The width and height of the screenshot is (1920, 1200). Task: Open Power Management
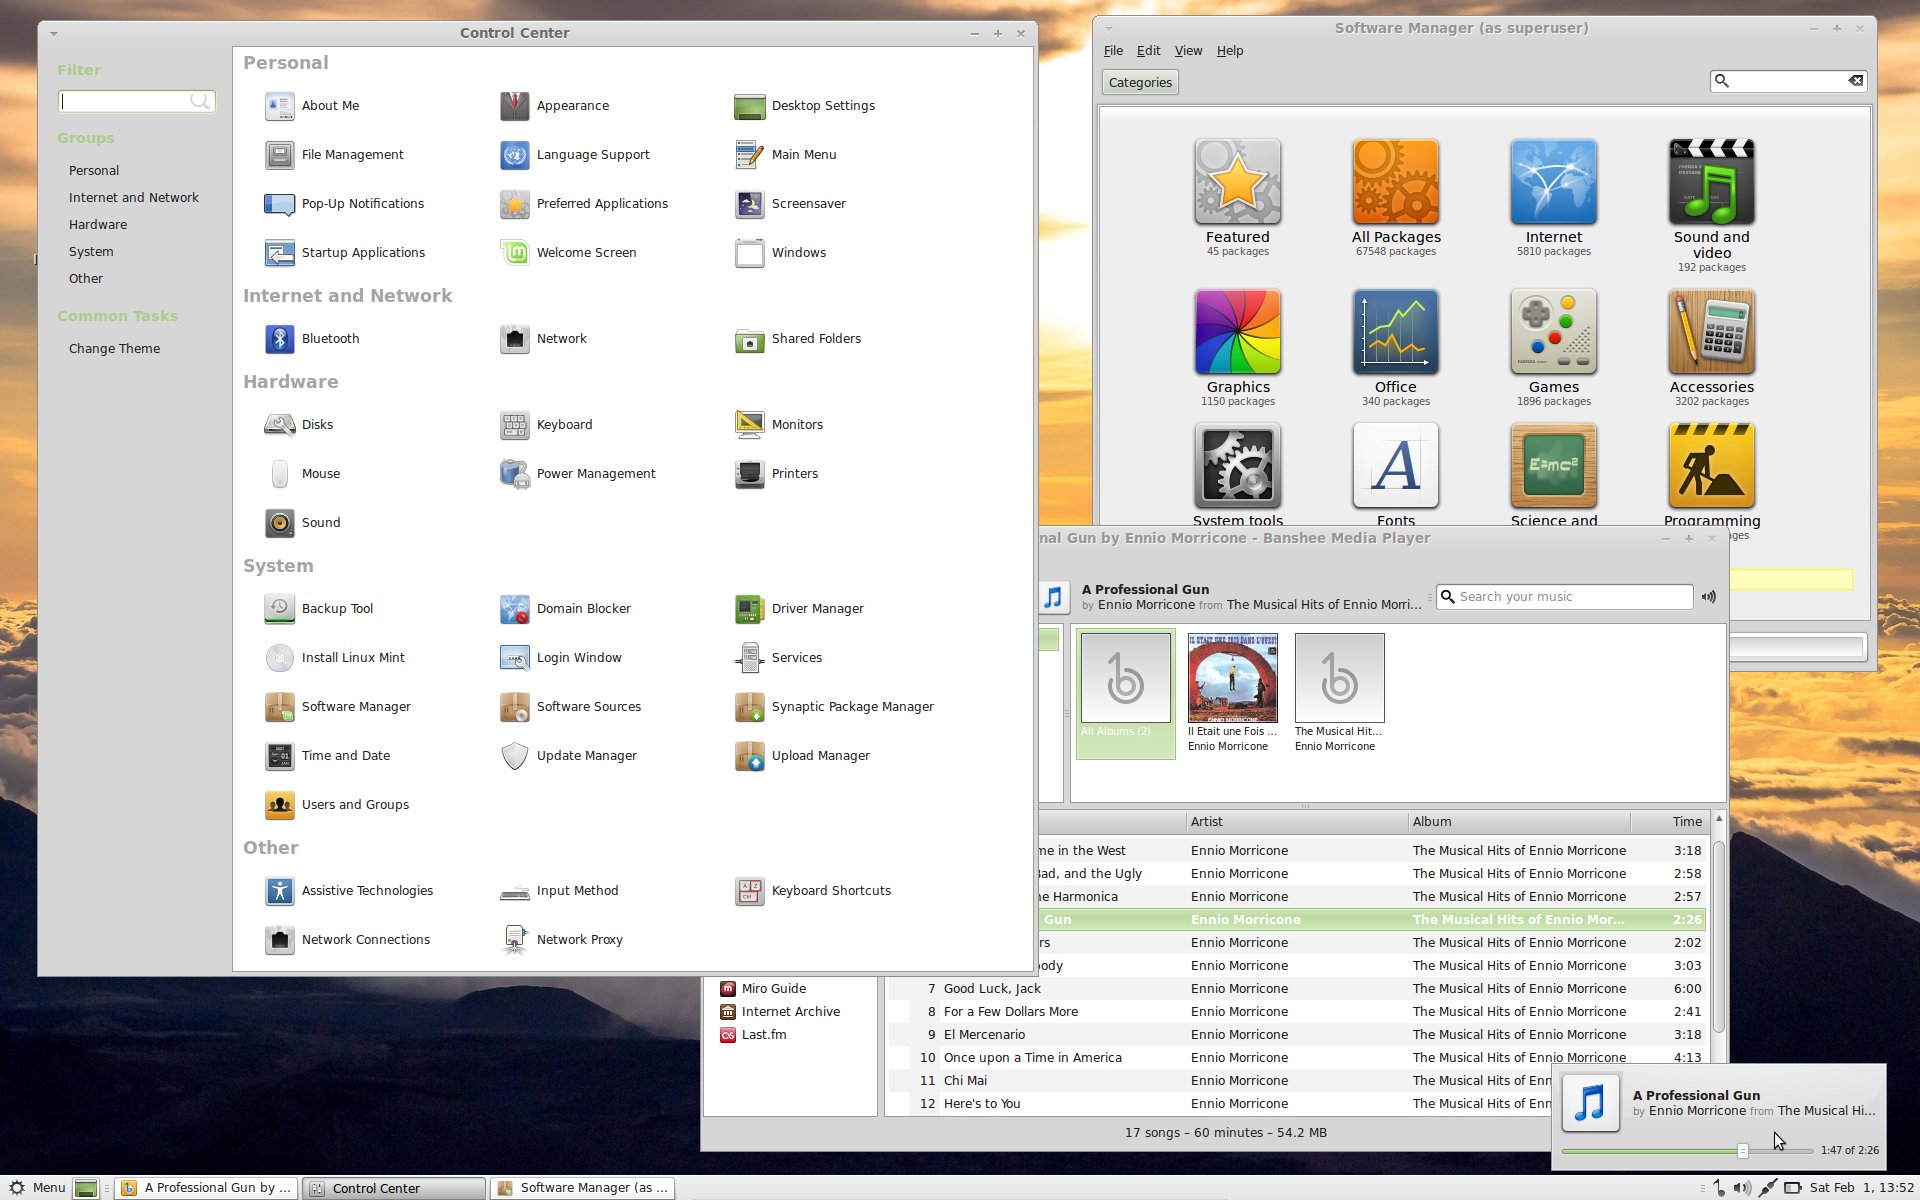pos(578,473)
